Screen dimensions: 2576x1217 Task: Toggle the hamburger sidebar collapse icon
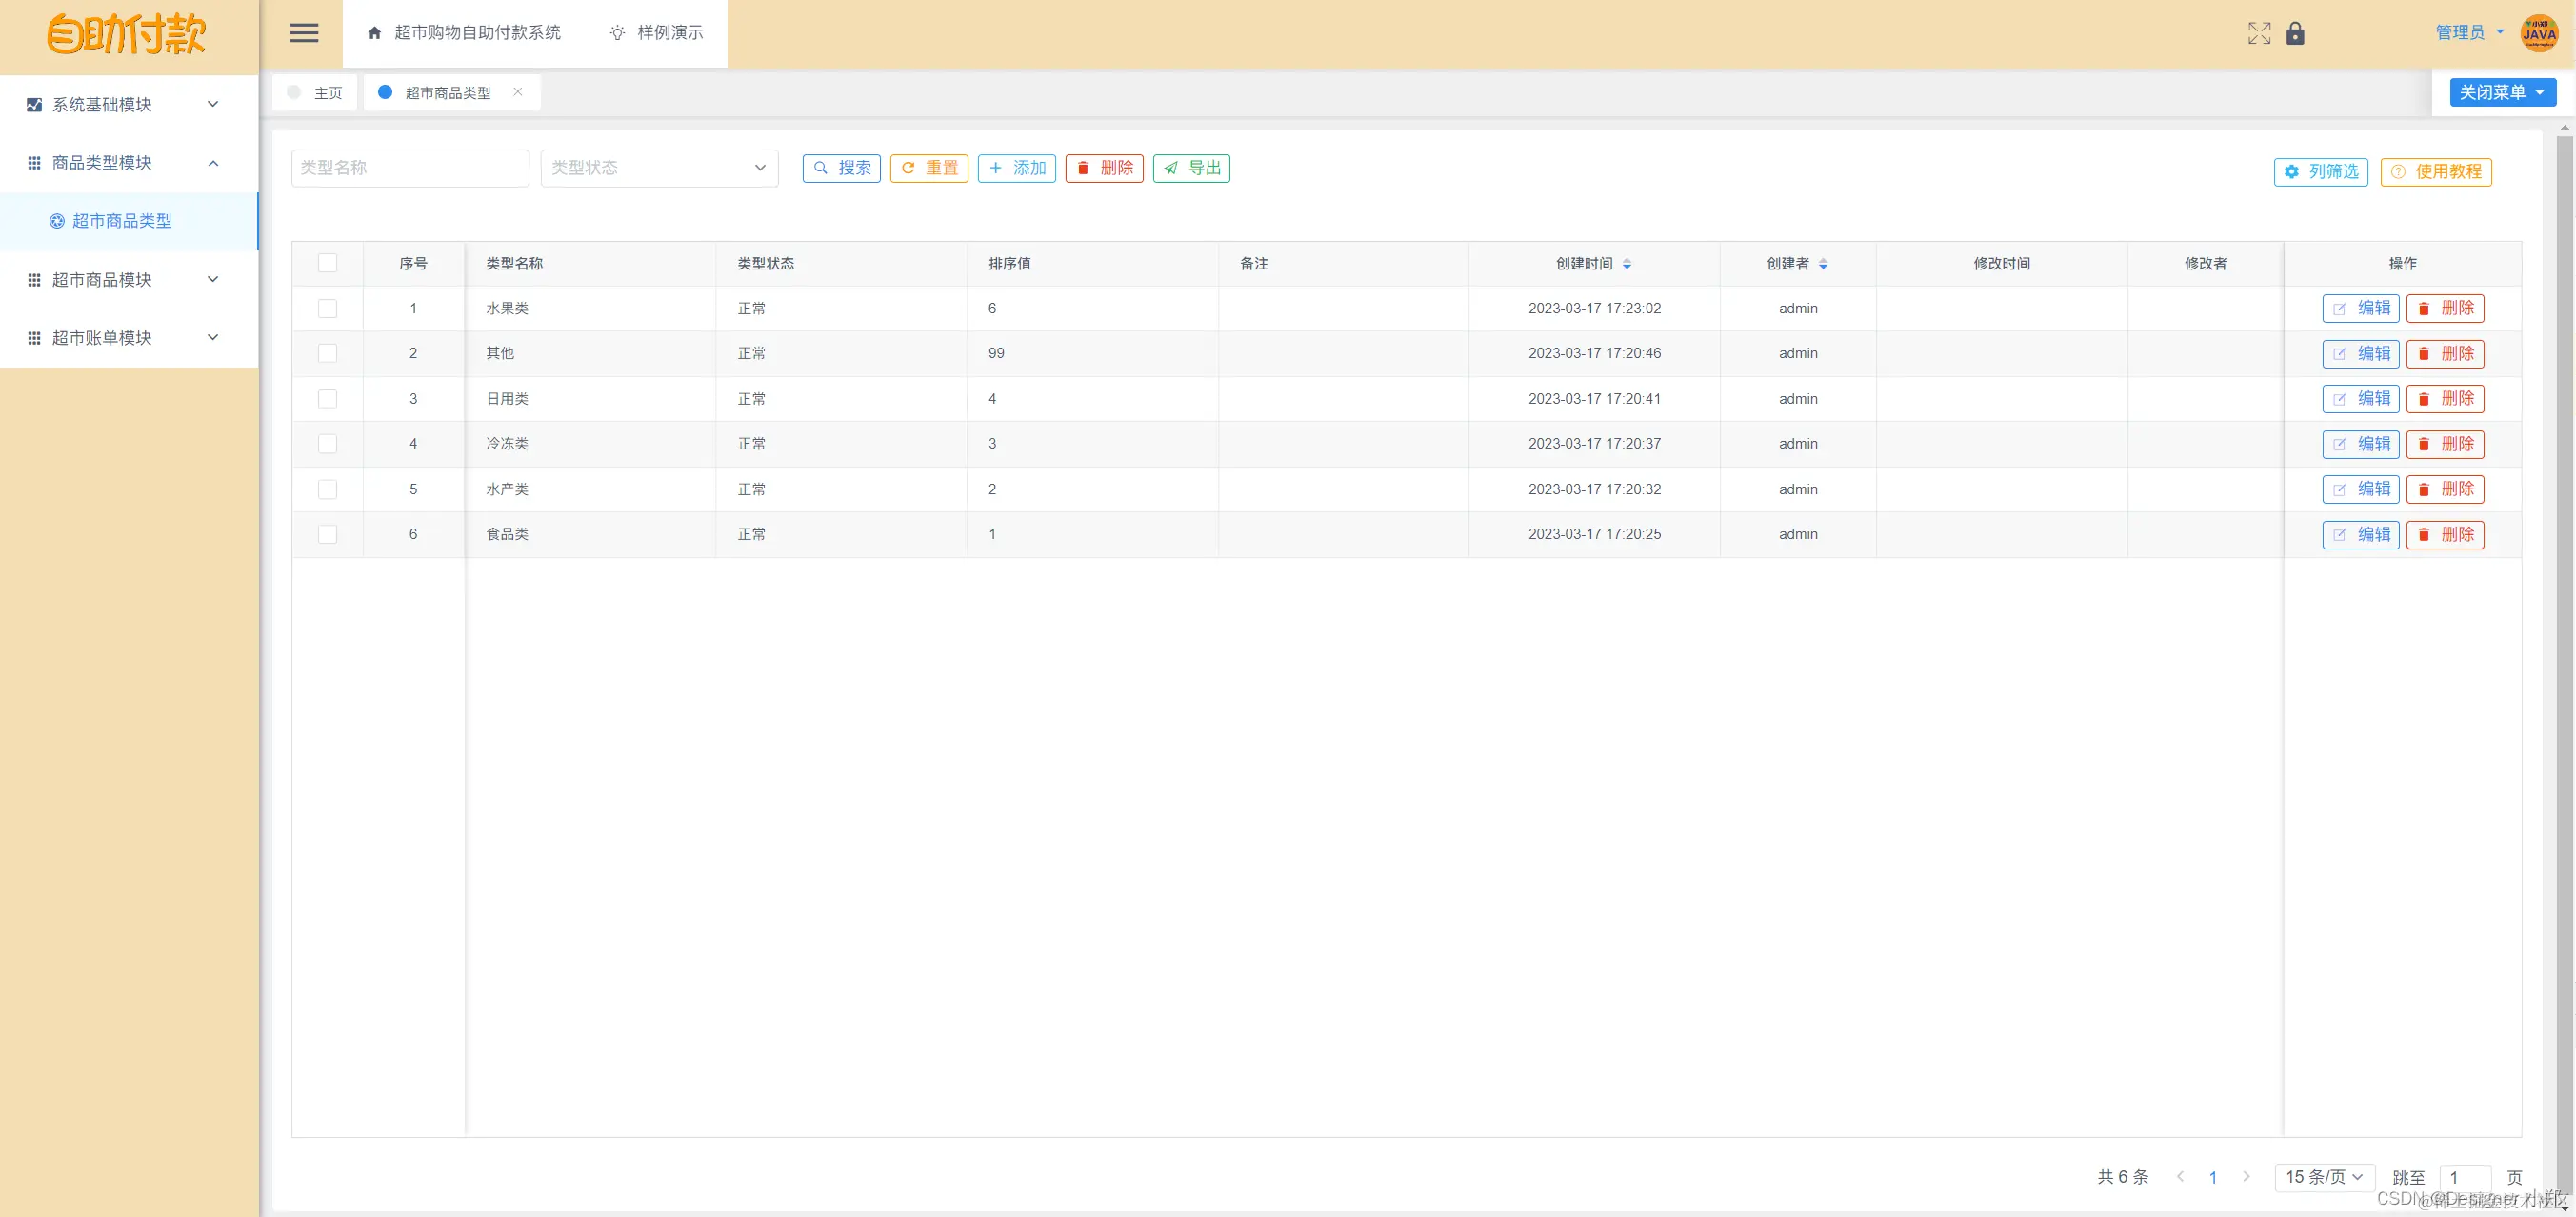(x=304, y=33)
